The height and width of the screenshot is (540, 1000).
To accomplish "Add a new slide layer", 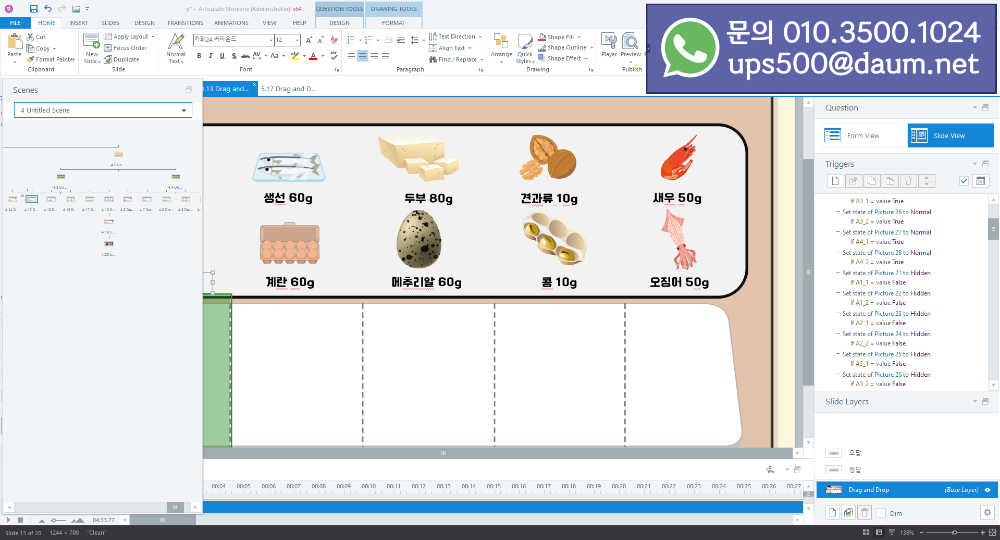I will coord(832,513).
